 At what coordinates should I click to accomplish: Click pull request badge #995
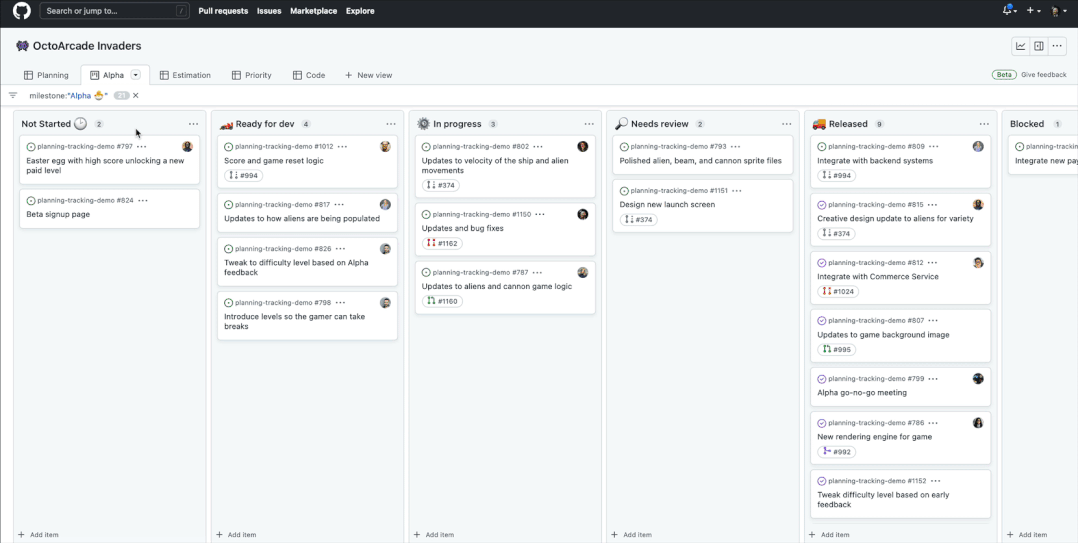pos(837,349)
